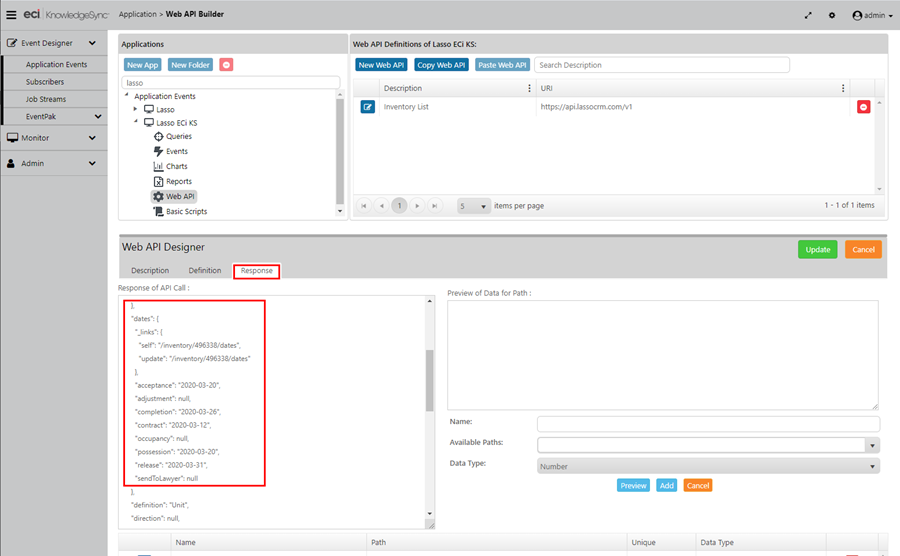Image resolution: width=900 pixels, height=556 pixels.
Task: Click the blue Preview button
Action: pyautogui.click(x=633, y=485)
